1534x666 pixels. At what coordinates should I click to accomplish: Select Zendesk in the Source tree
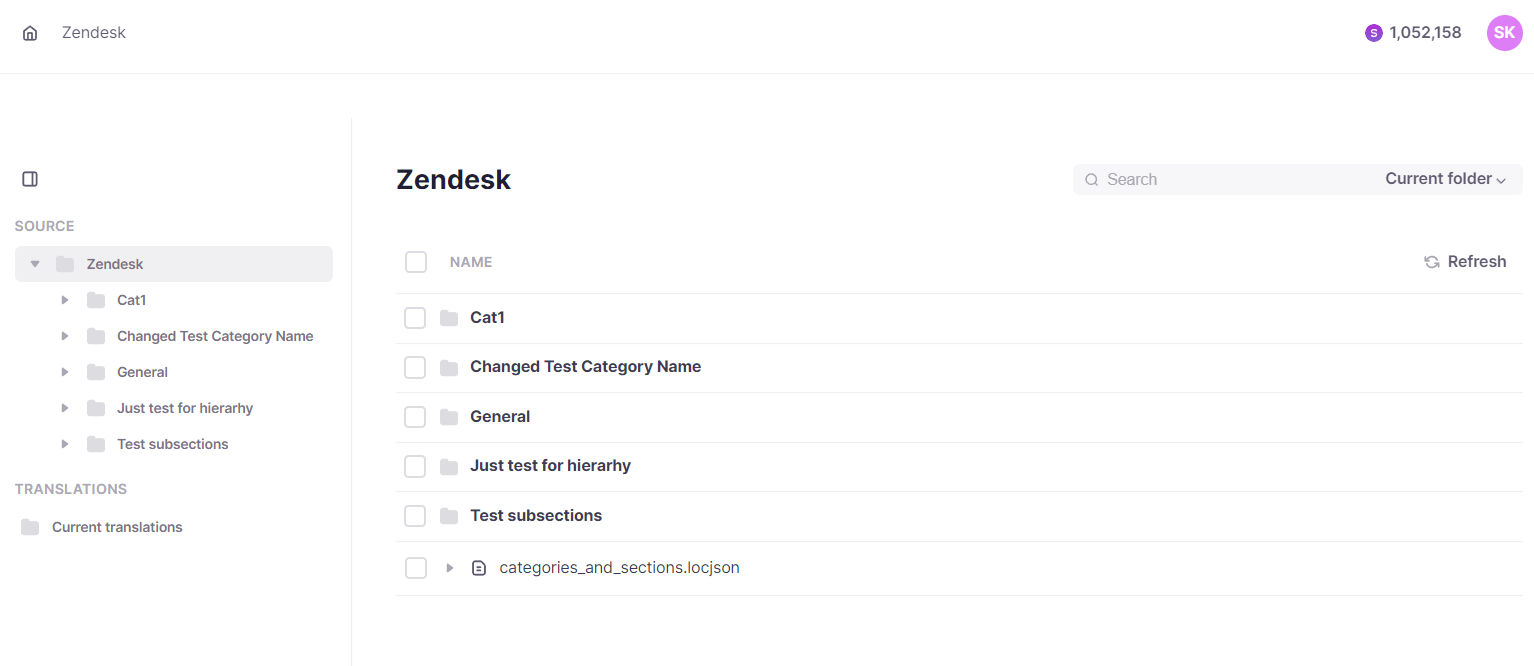tap(115, 264)
